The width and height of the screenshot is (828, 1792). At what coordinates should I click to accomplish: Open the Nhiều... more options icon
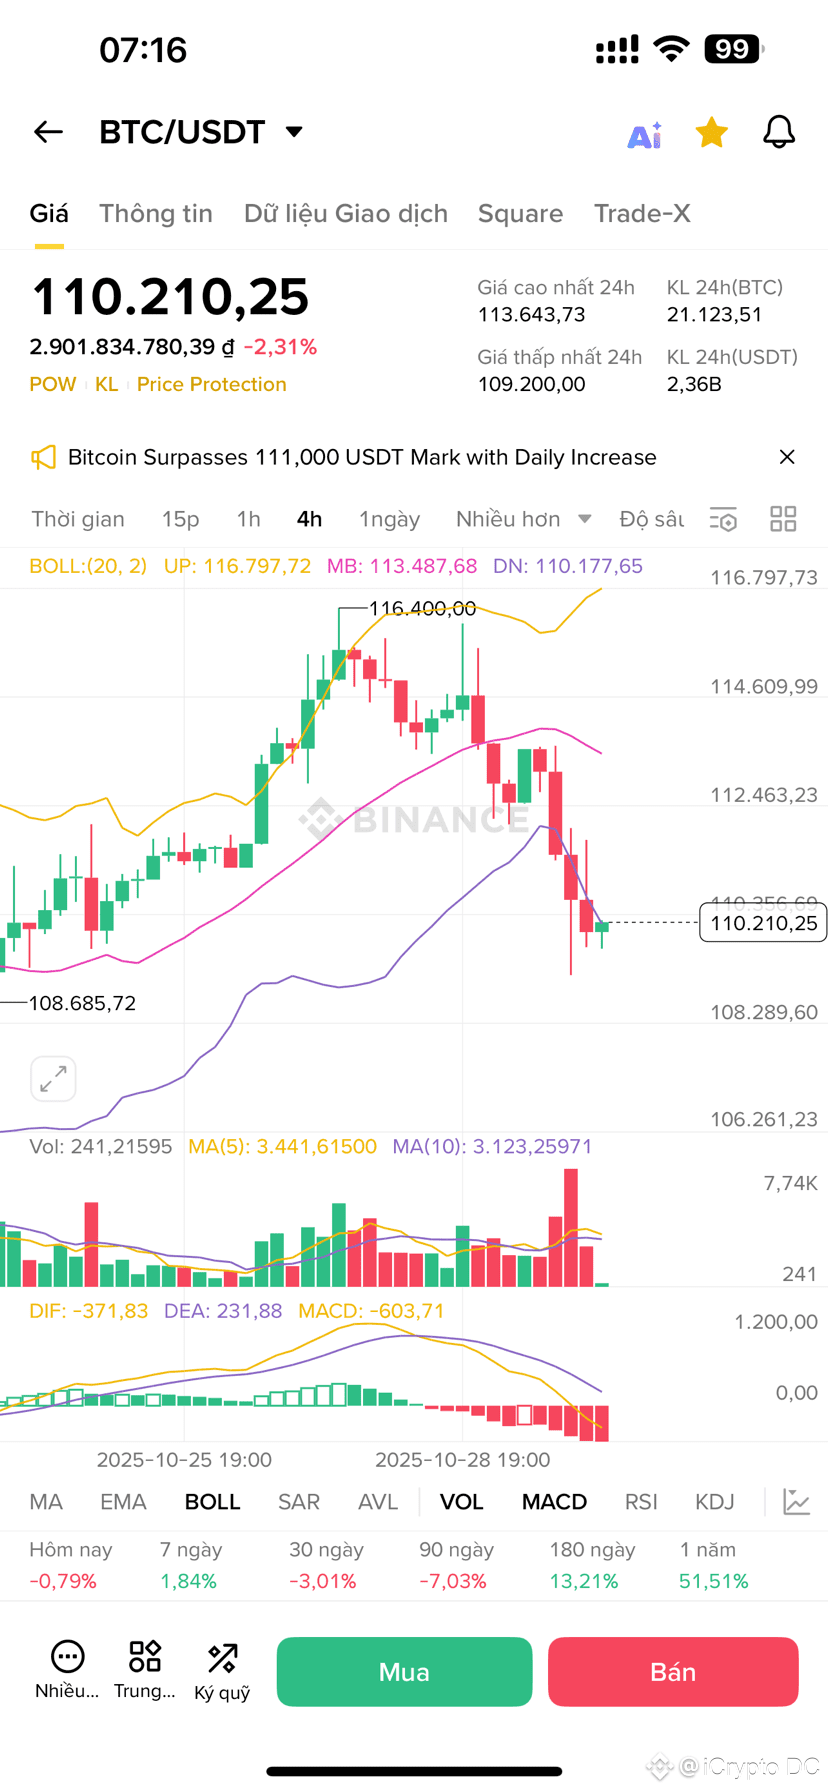click(x=67, y=1670)
